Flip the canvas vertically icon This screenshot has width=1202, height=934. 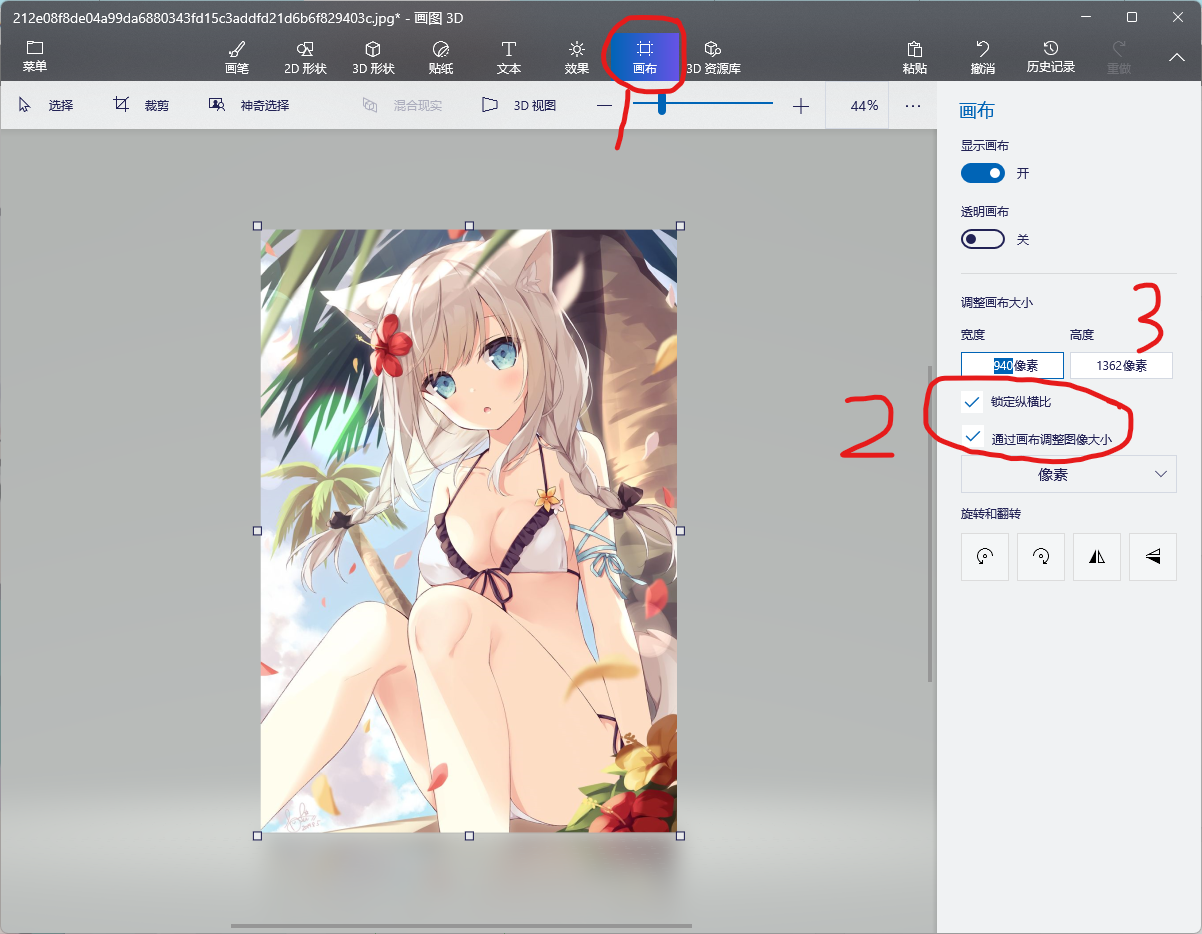click(x=1153, y=557)
